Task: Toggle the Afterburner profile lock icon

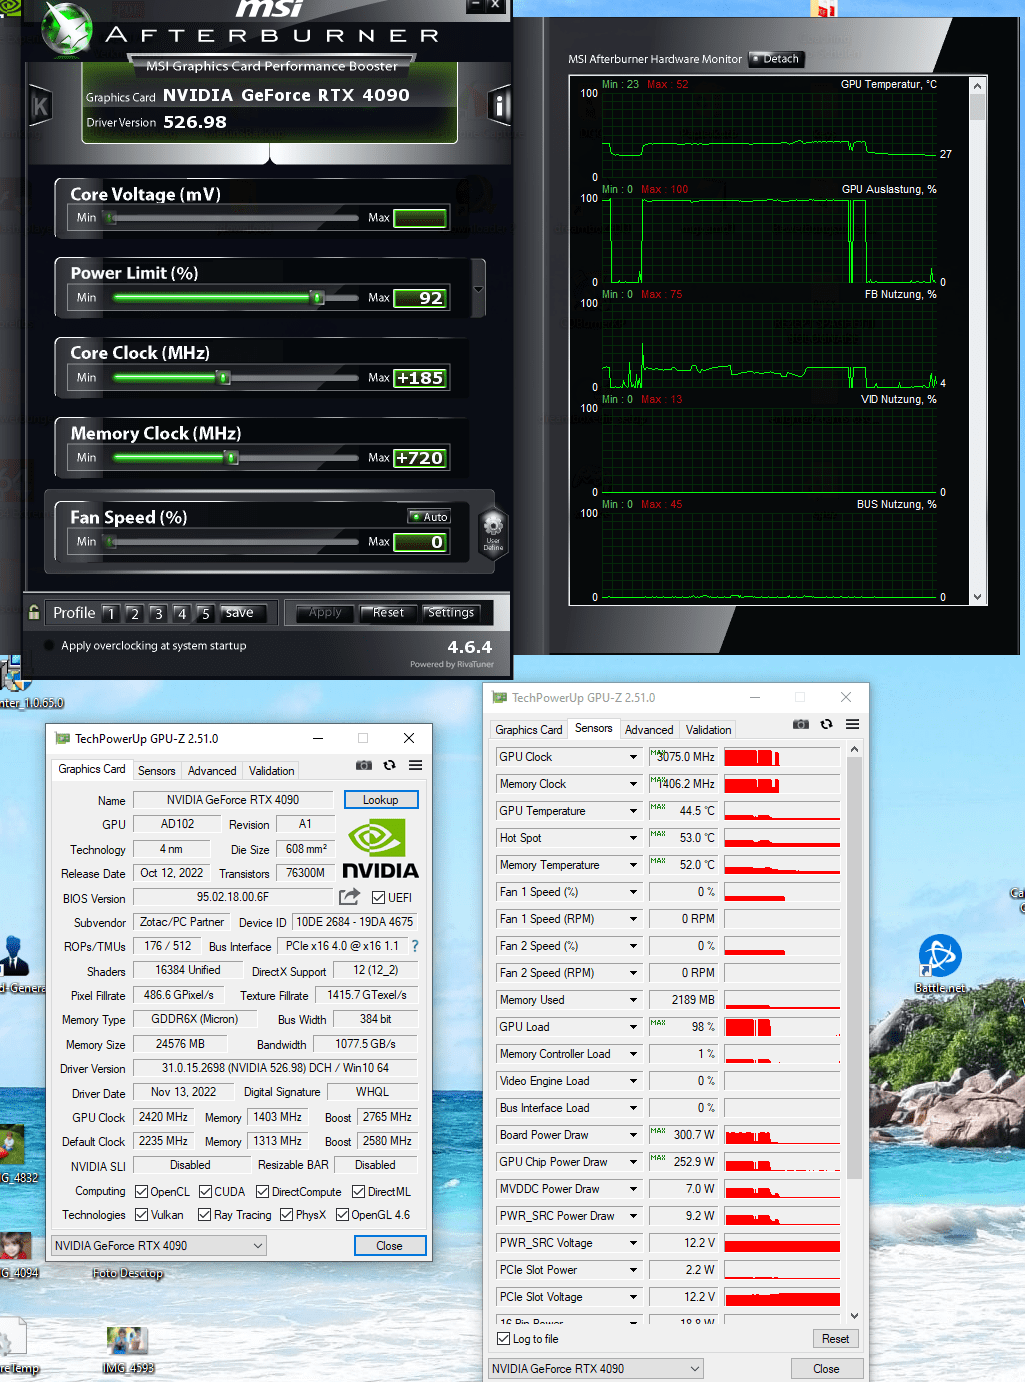Action: tap(34, 612)
